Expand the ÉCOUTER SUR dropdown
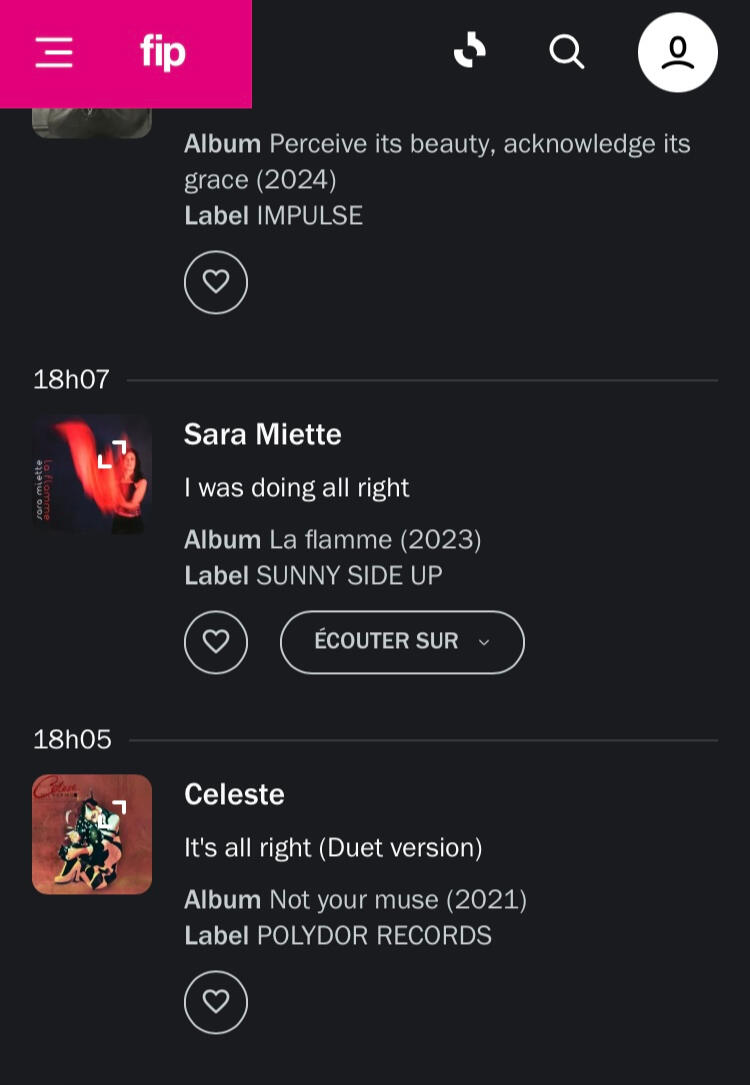This screenshot has height=1085, width=750. 401,642
